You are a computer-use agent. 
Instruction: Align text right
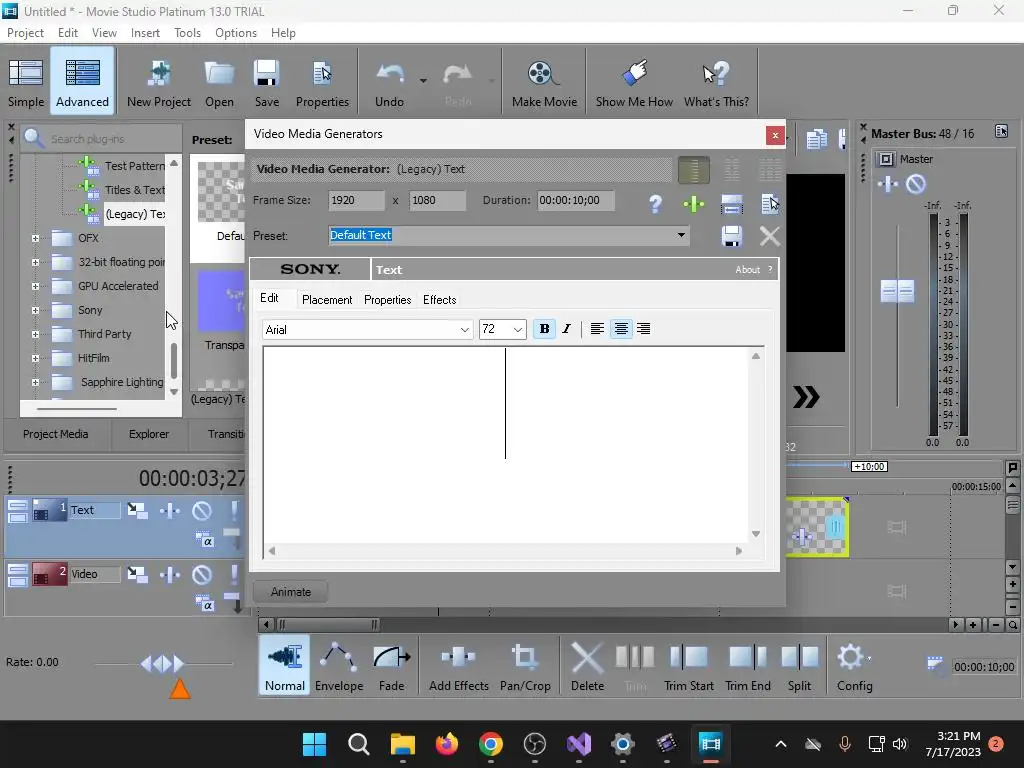644,329
